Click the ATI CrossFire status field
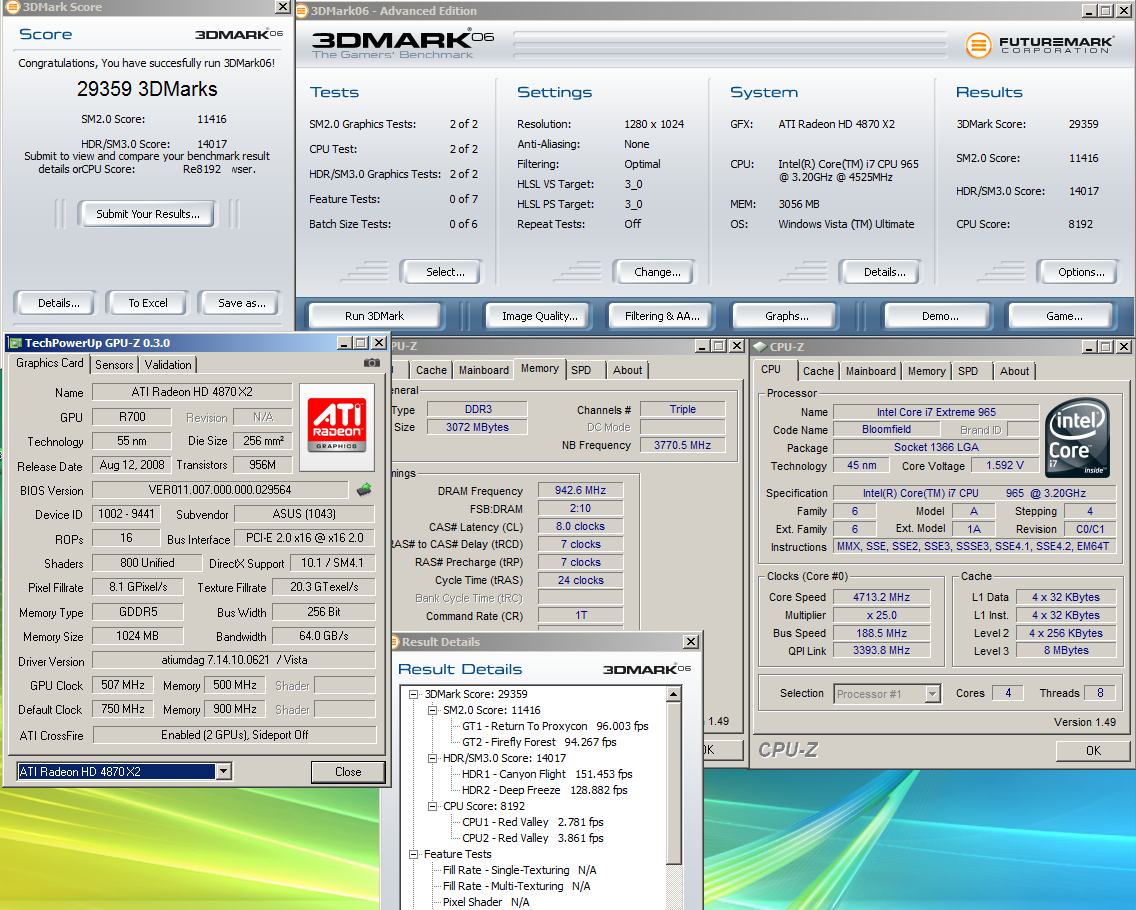 [234, 735]
